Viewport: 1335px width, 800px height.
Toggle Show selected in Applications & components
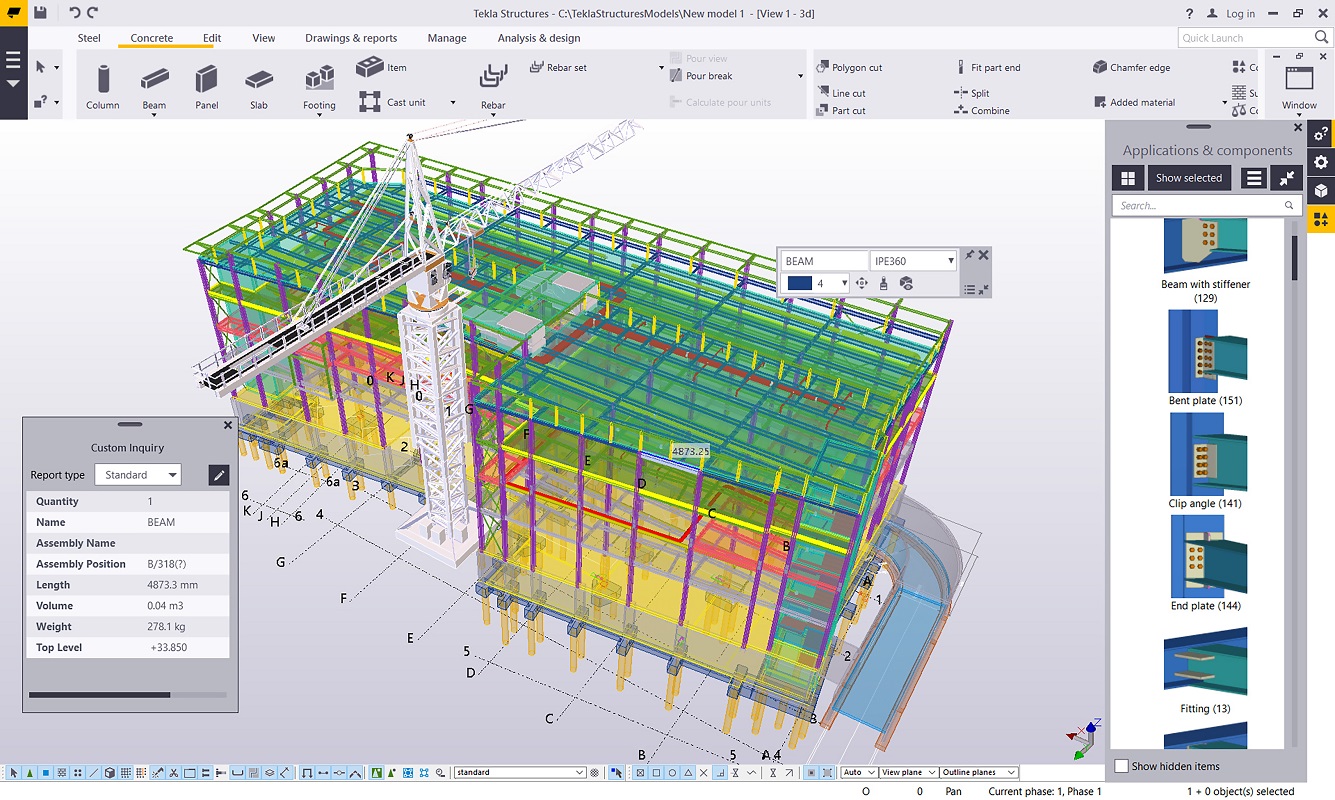pyautogui.click(x=1189, y=177)
